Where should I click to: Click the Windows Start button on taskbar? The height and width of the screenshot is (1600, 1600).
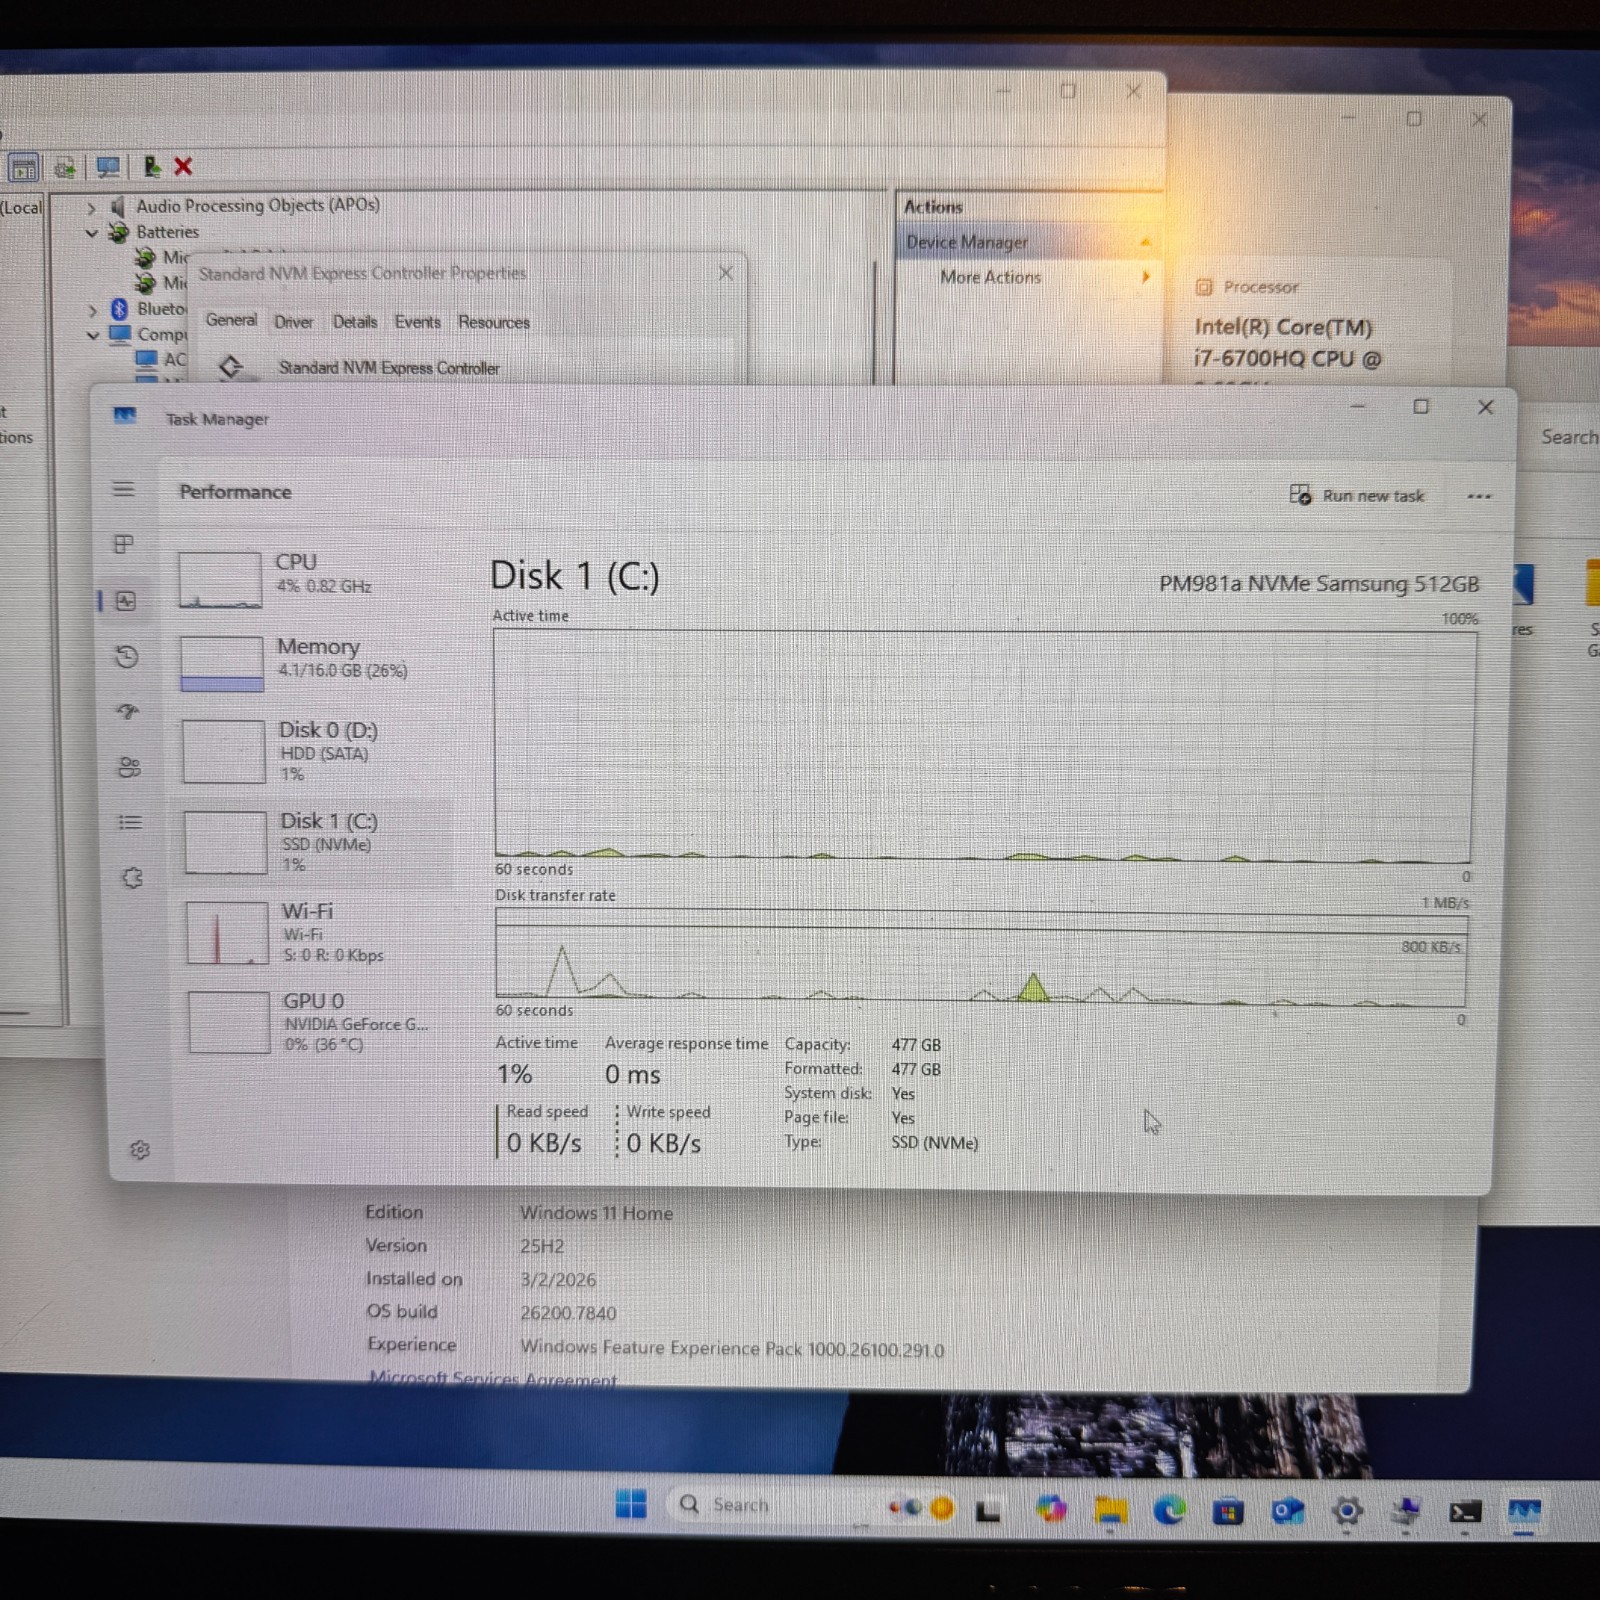point(630,1504)
